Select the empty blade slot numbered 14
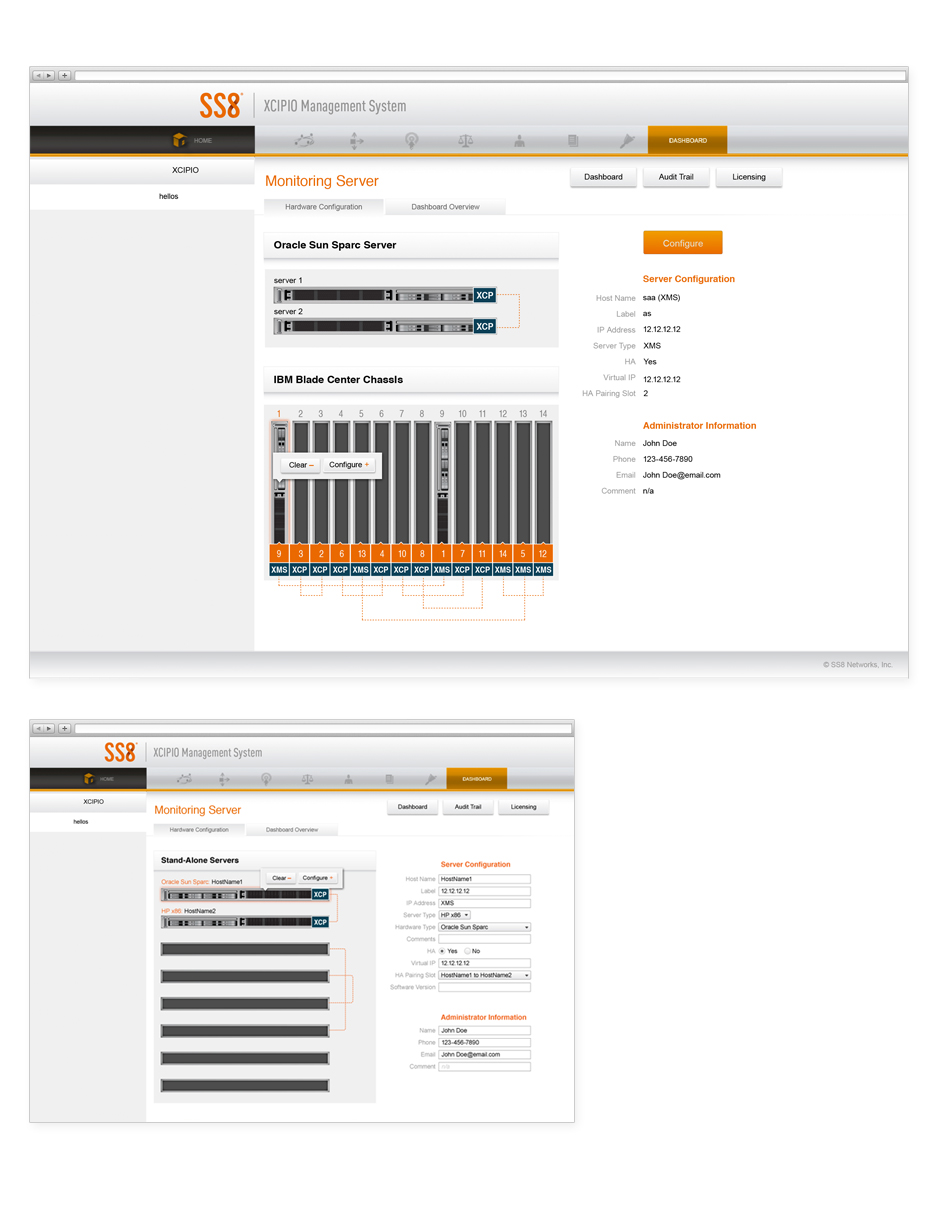 click(x=543, y=483)
